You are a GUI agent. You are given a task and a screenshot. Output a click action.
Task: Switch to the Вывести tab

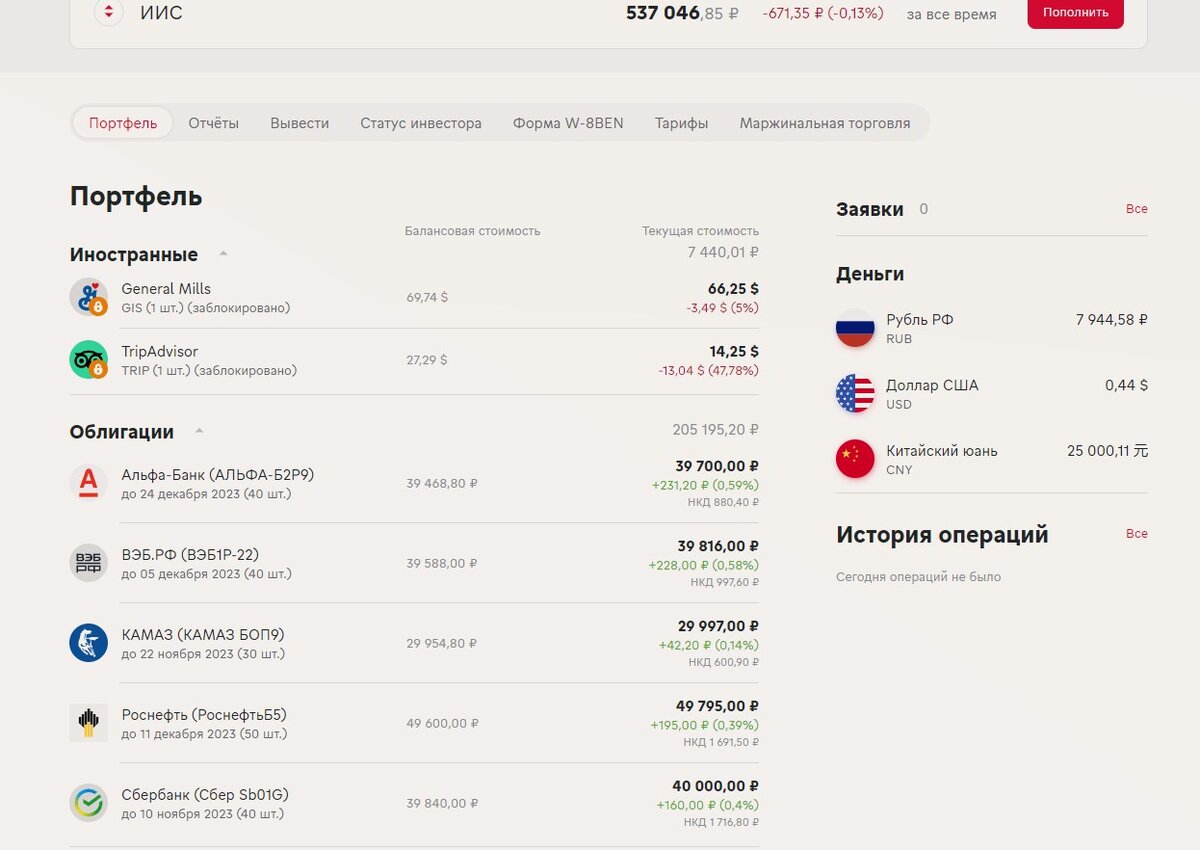pyautogui.click(x=299, y=123)
